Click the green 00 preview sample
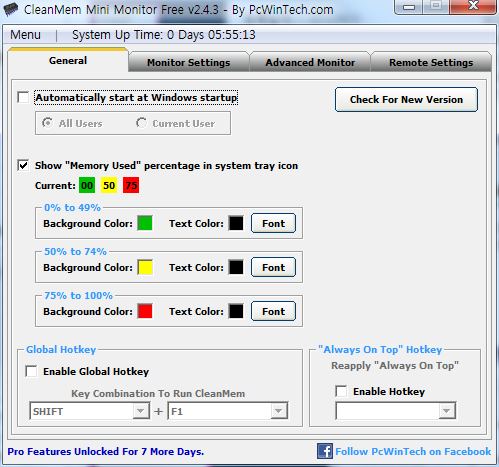 (x=87, y=185)
